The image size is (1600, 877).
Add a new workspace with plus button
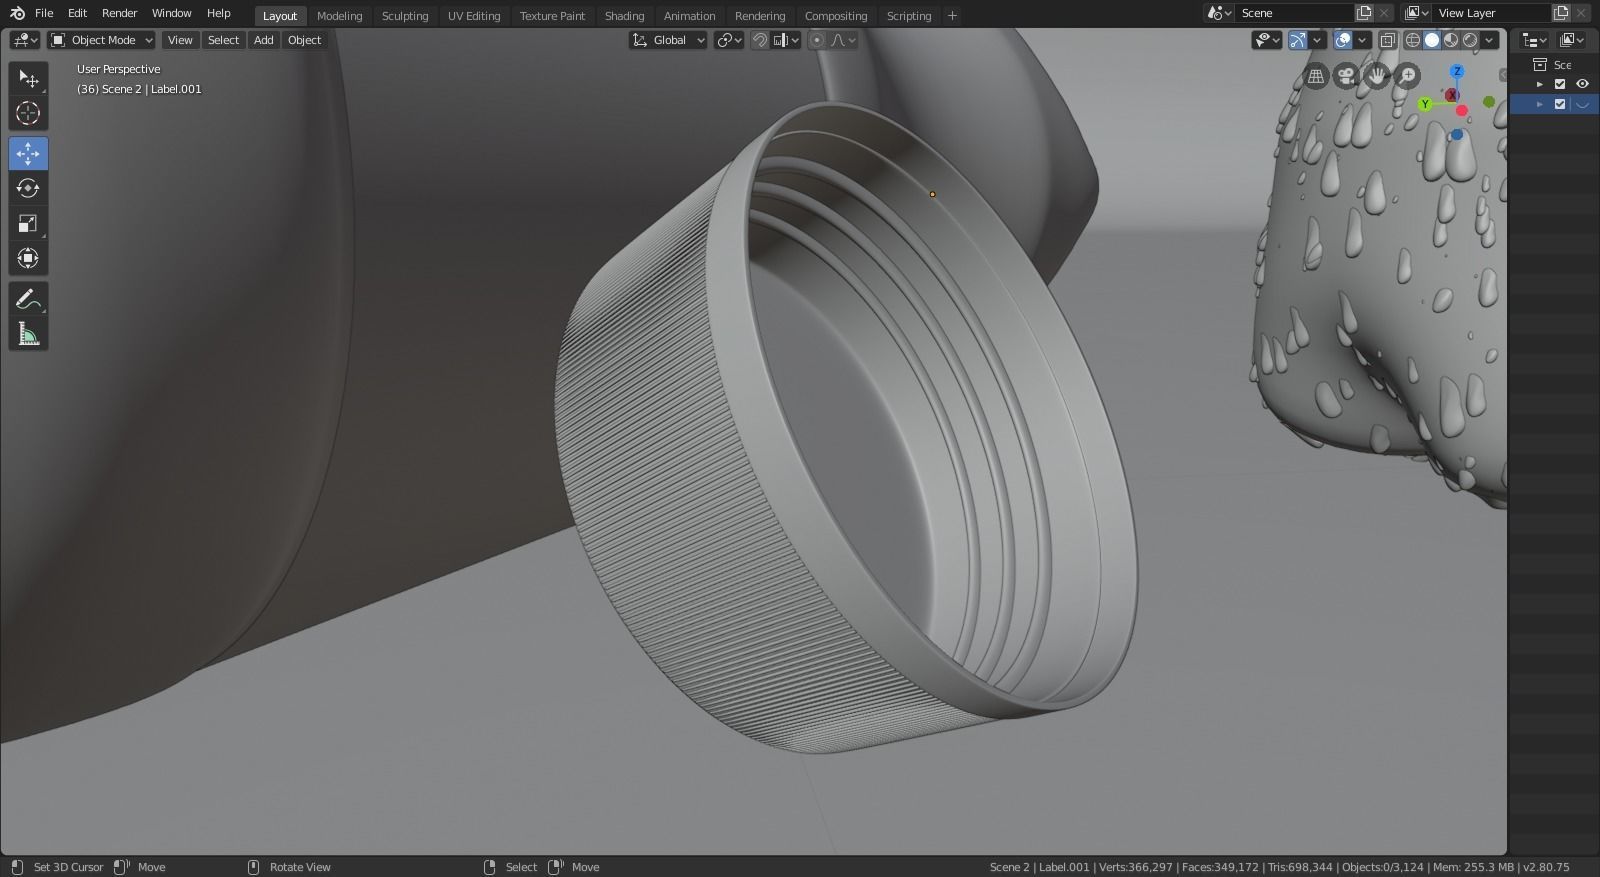click(952, 16)
